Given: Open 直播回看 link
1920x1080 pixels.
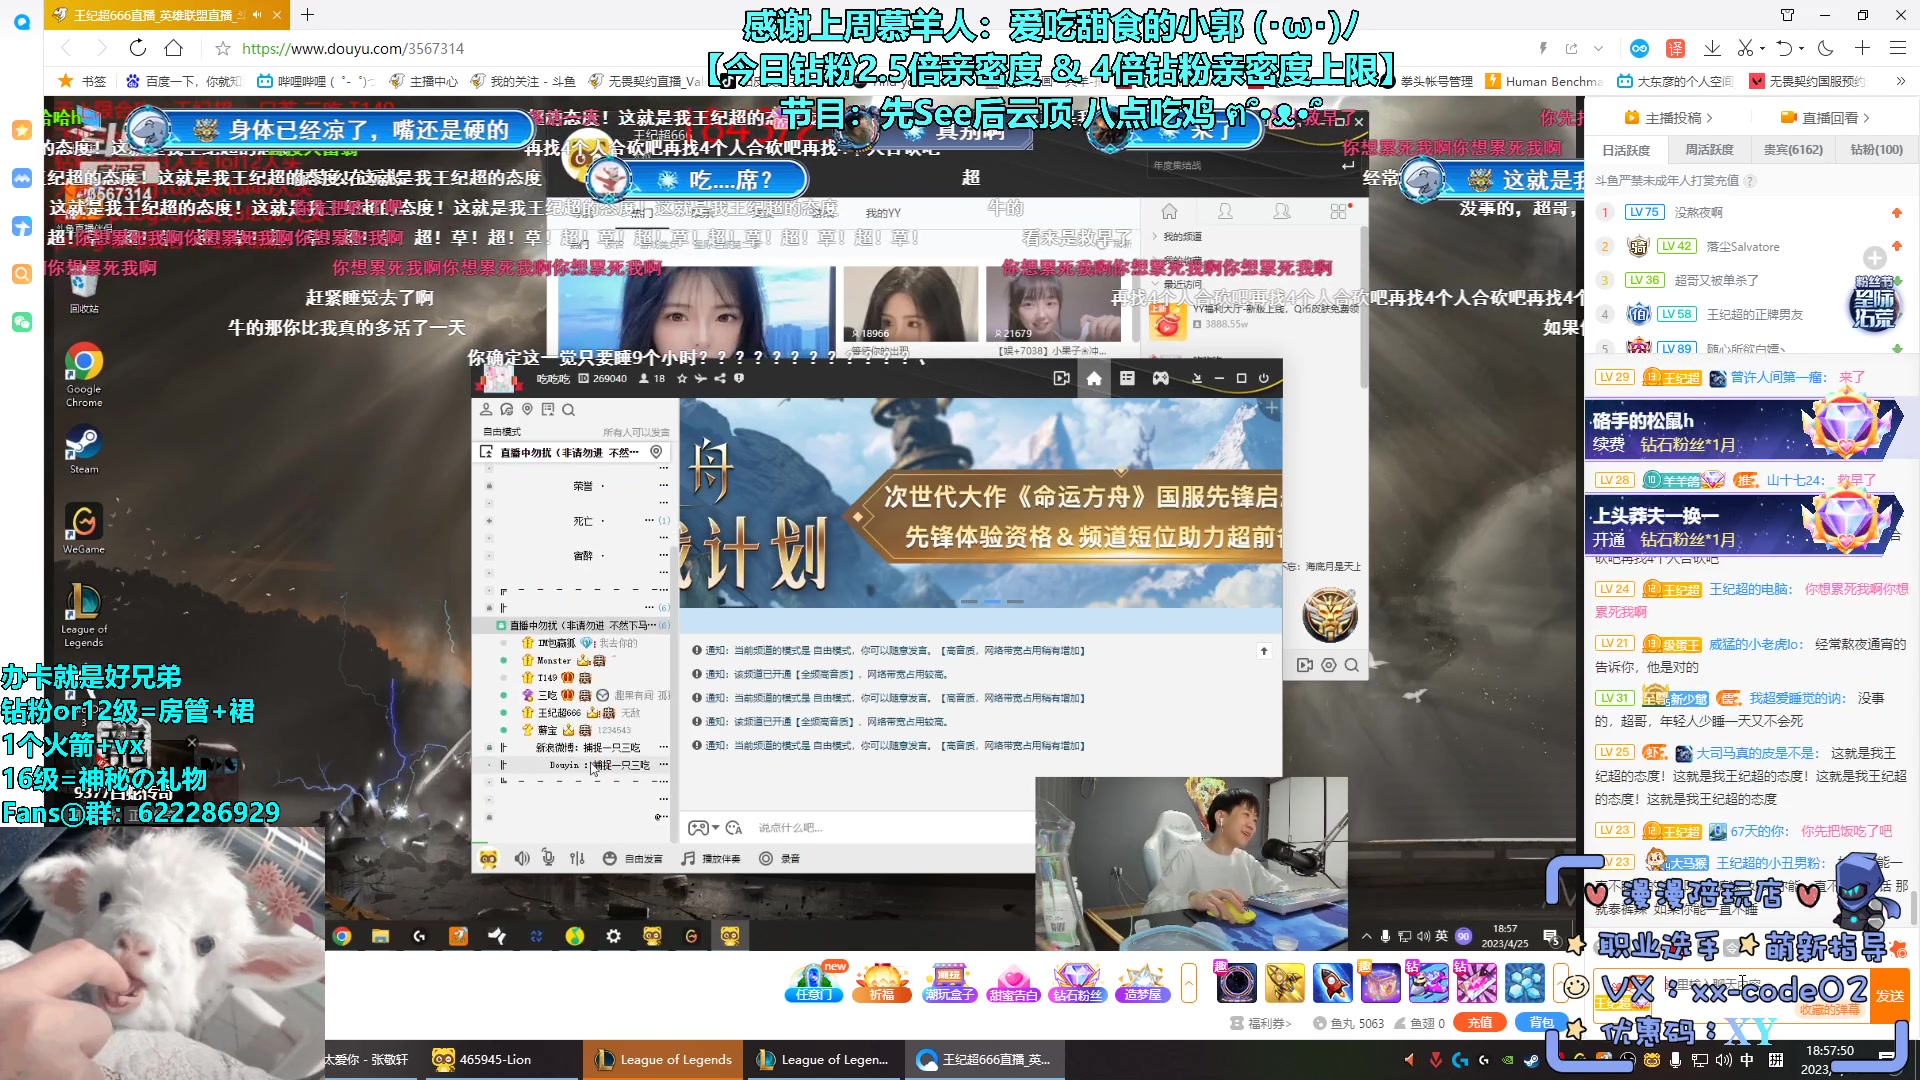Looking at the screenshot, I should [x=1825, y=118].
